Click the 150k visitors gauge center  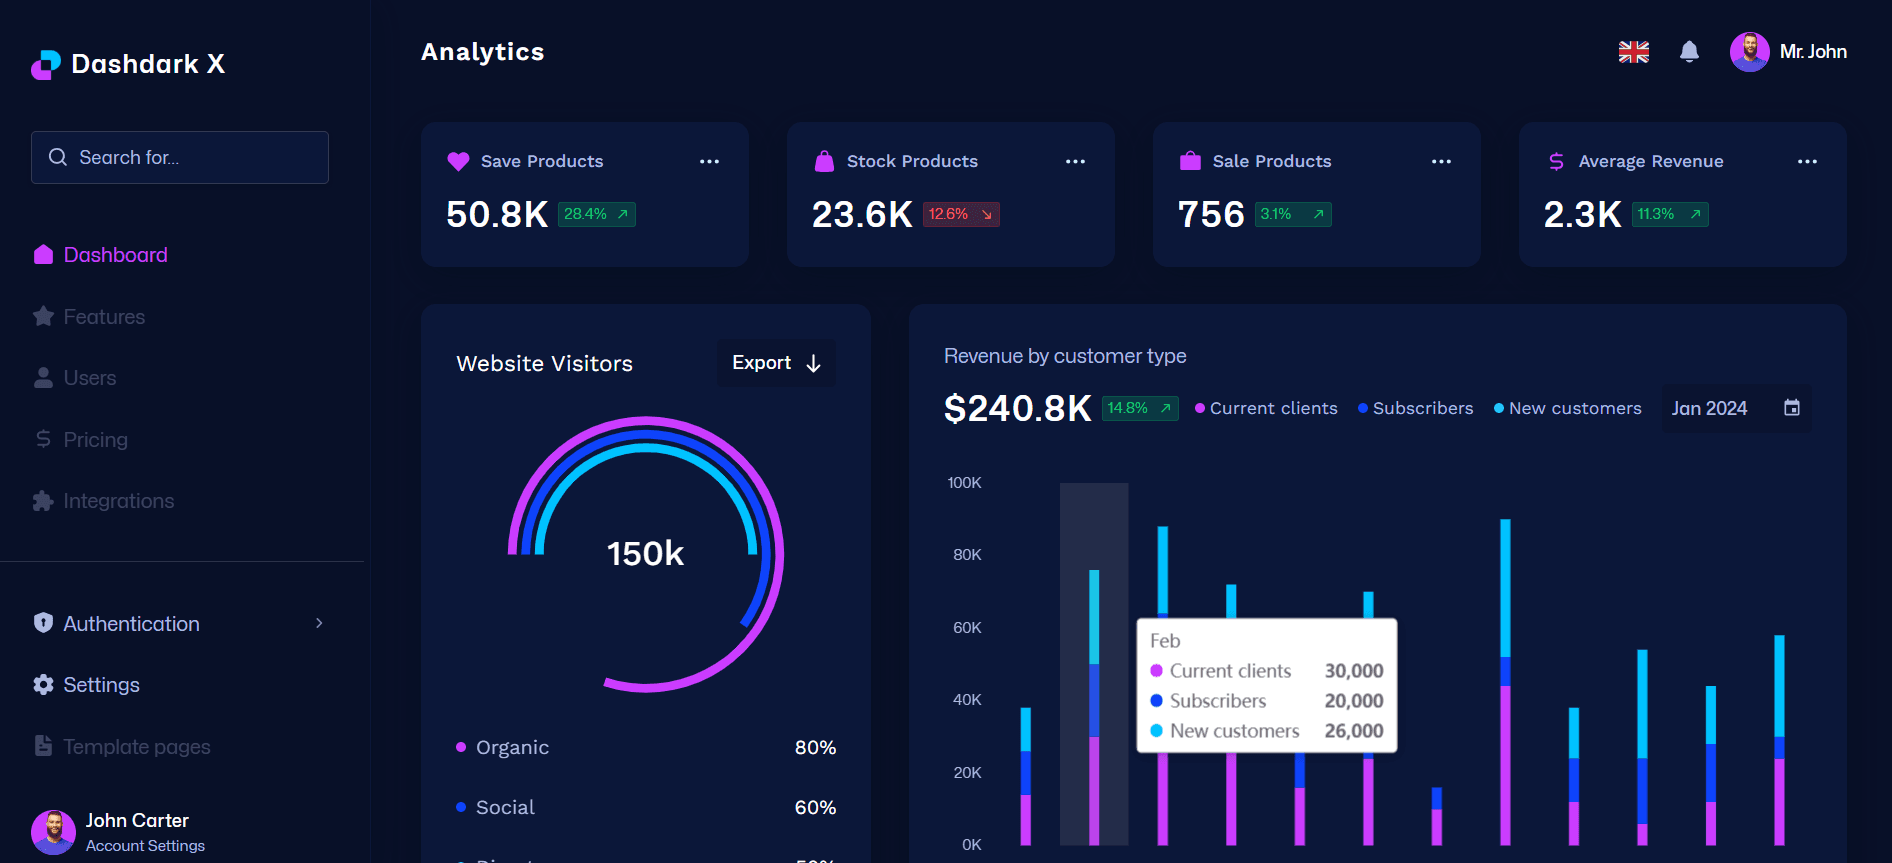coord(645,553)
